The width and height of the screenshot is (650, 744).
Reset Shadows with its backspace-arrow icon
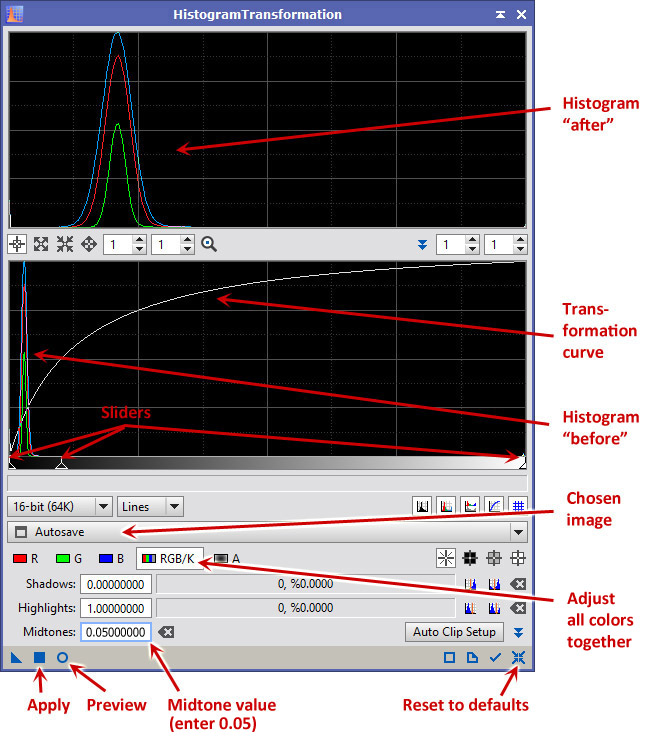(518, 584)
